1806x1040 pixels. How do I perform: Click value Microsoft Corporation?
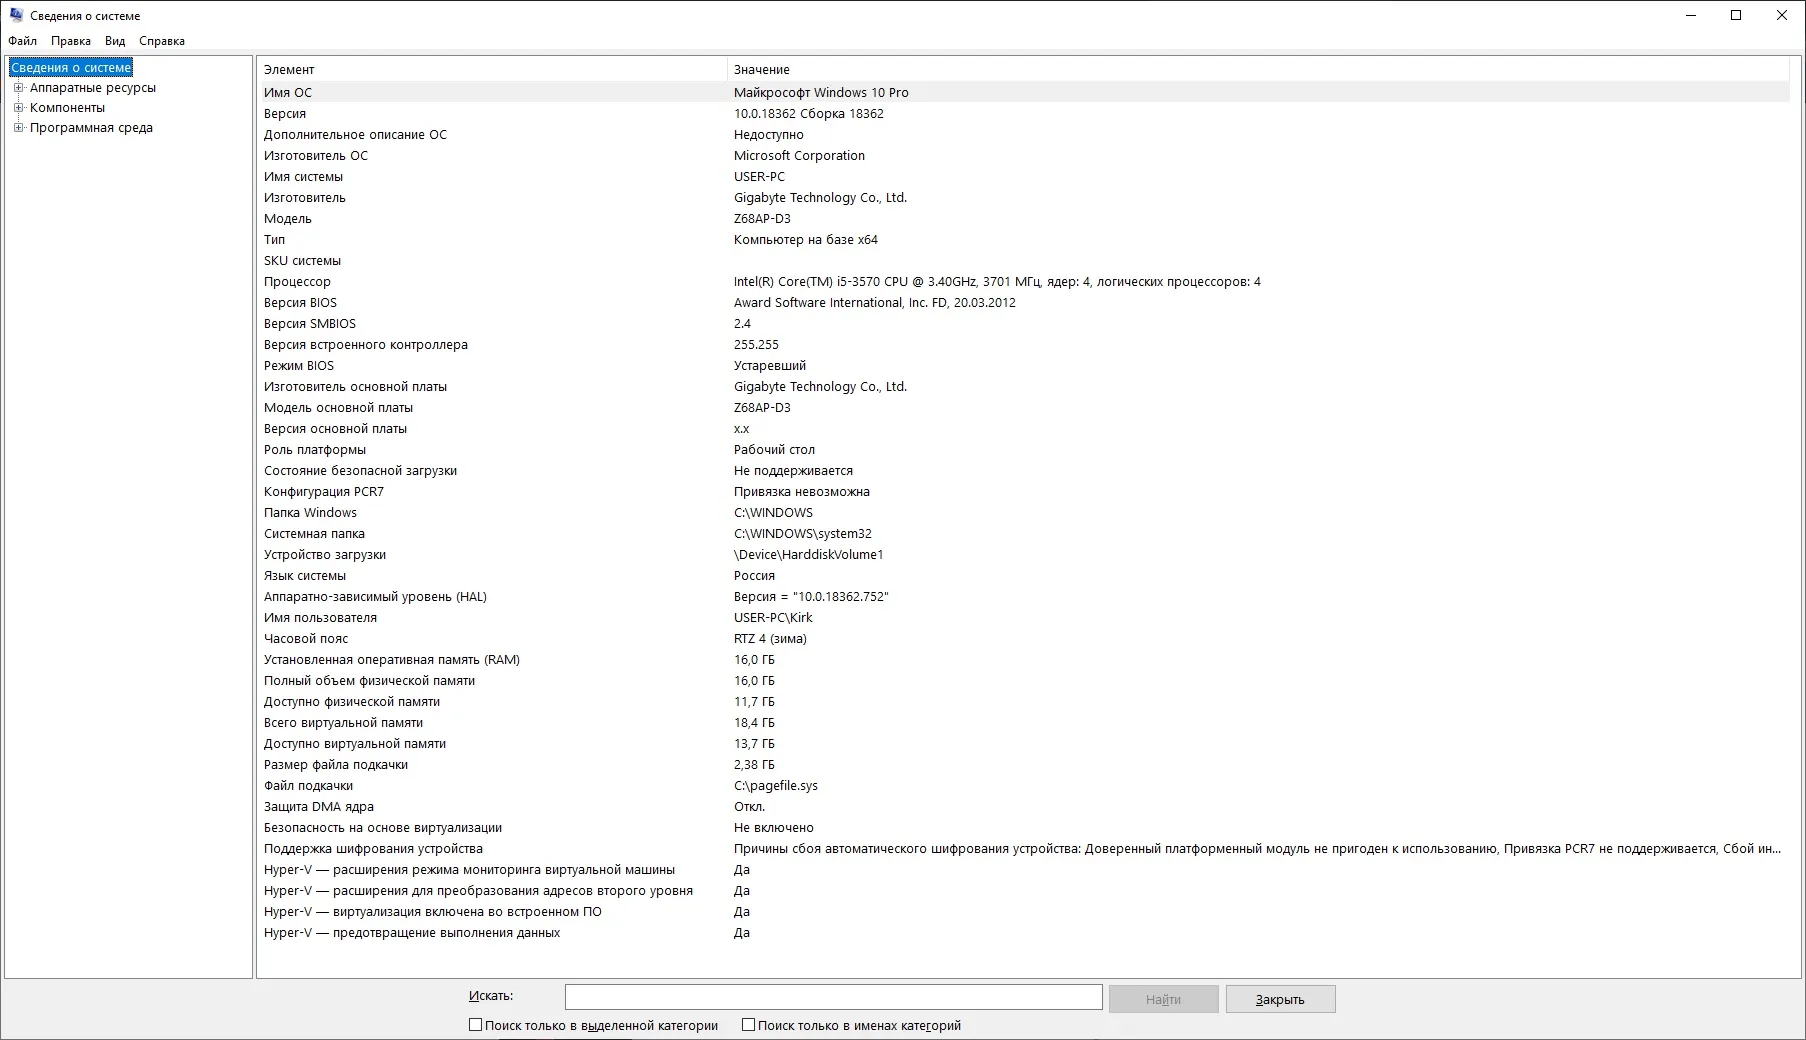799,155
